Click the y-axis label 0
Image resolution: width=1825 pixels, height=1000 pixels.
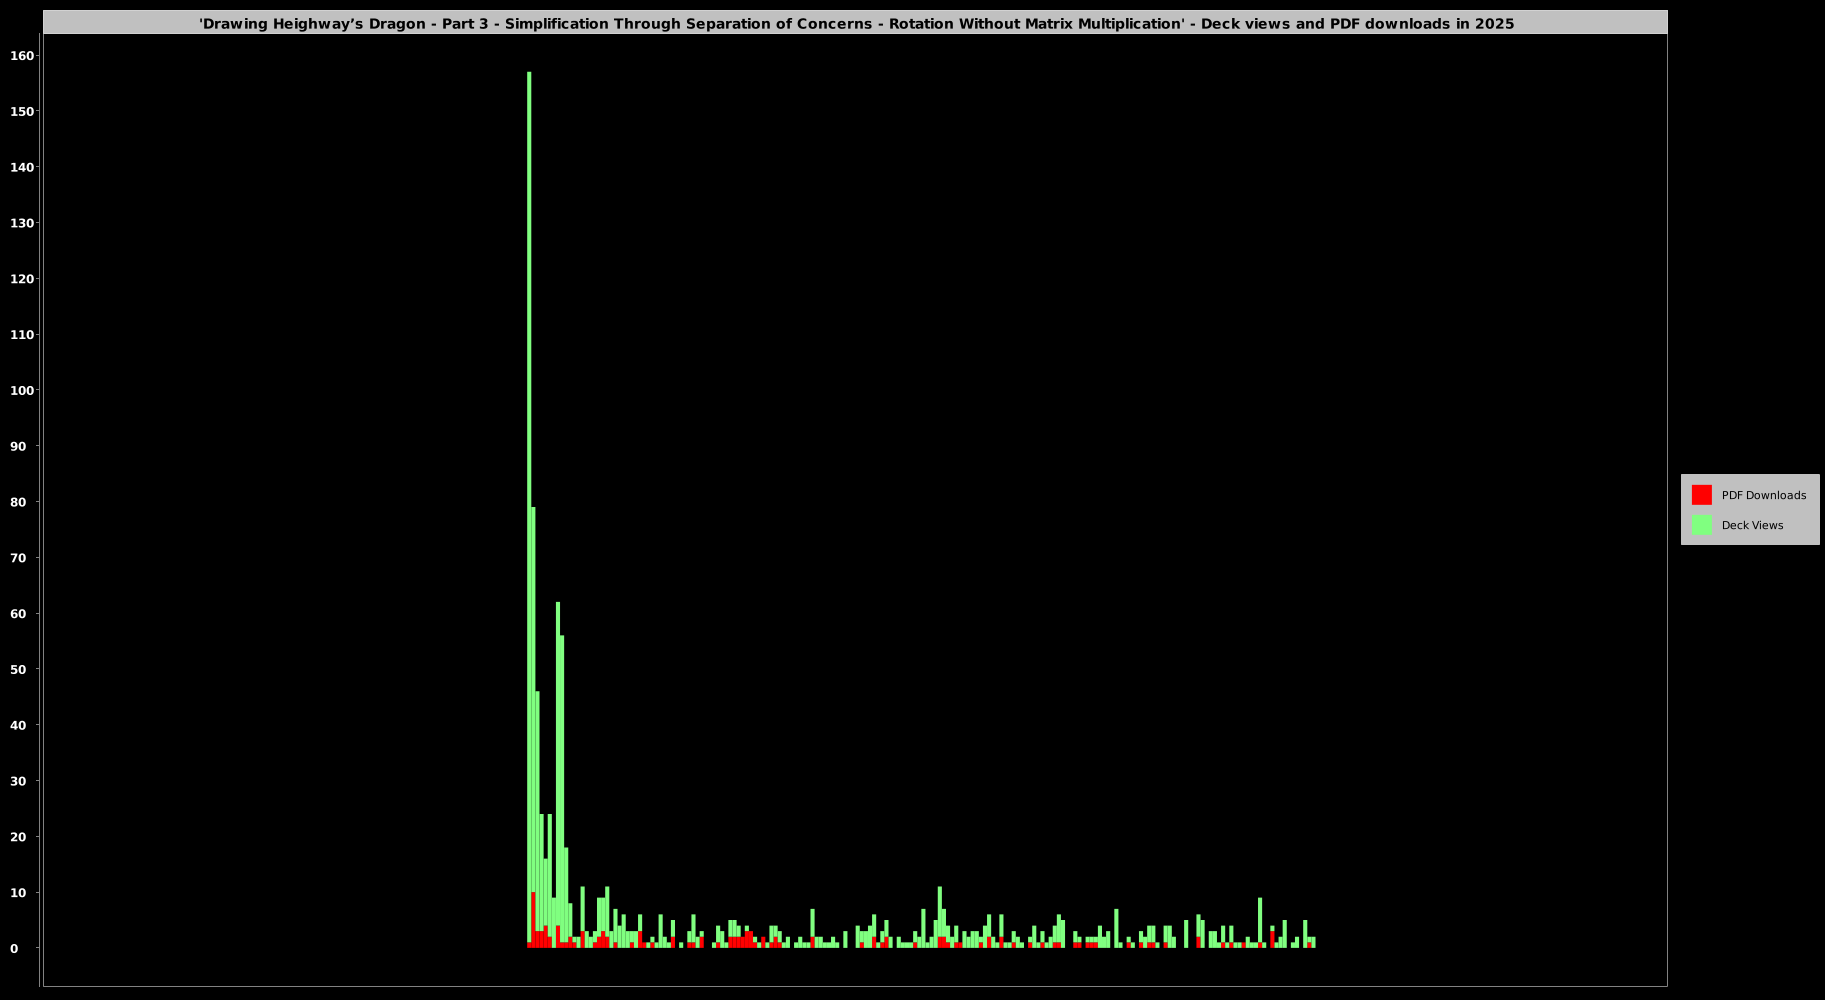14,948
